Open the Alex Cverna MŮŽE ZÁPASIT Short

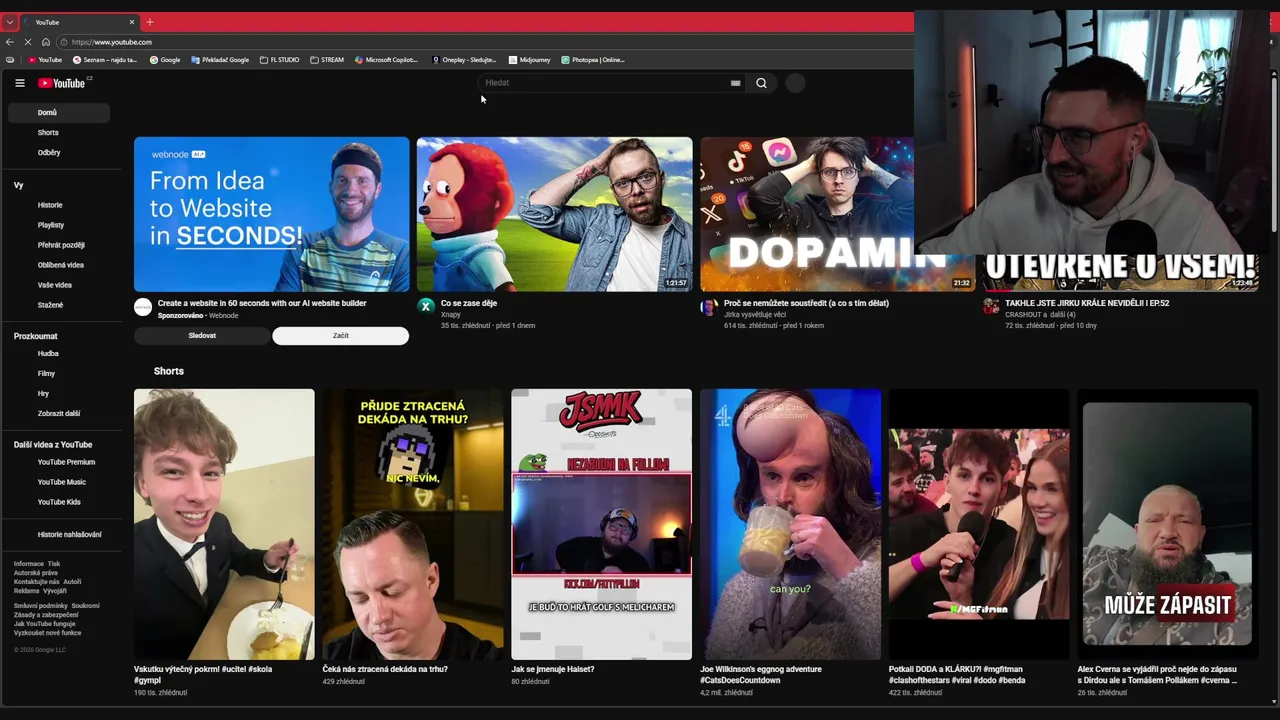1167,524
